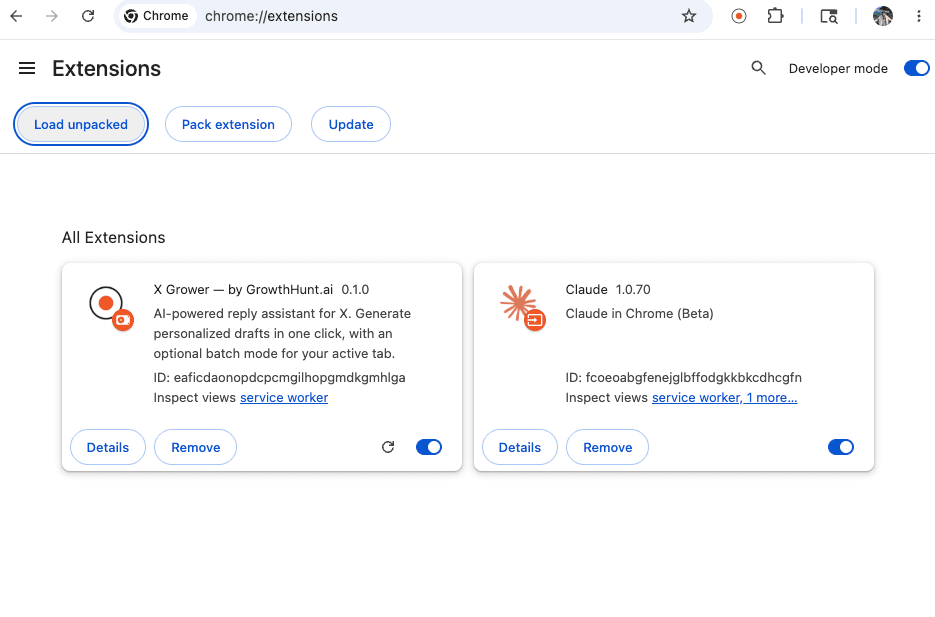Open Details for X Grower

(108, 447)
